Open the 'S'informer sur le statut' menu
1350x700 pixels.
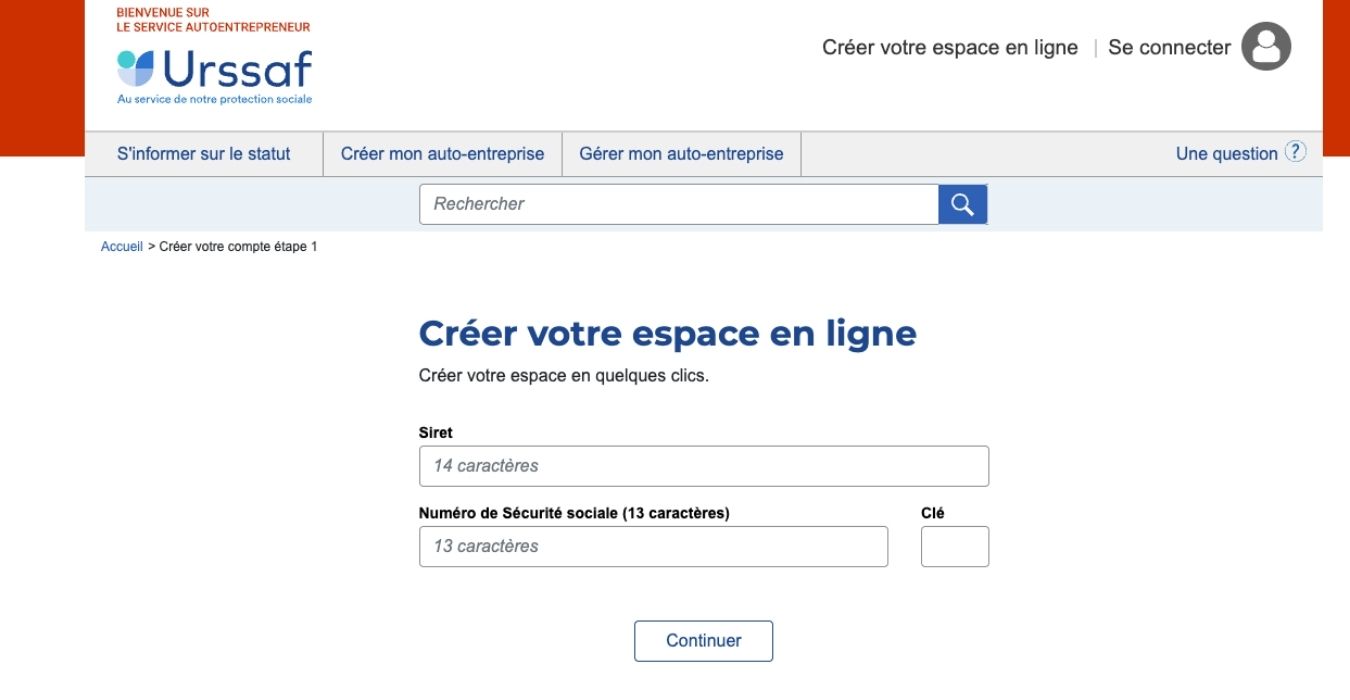click(203, 153)
